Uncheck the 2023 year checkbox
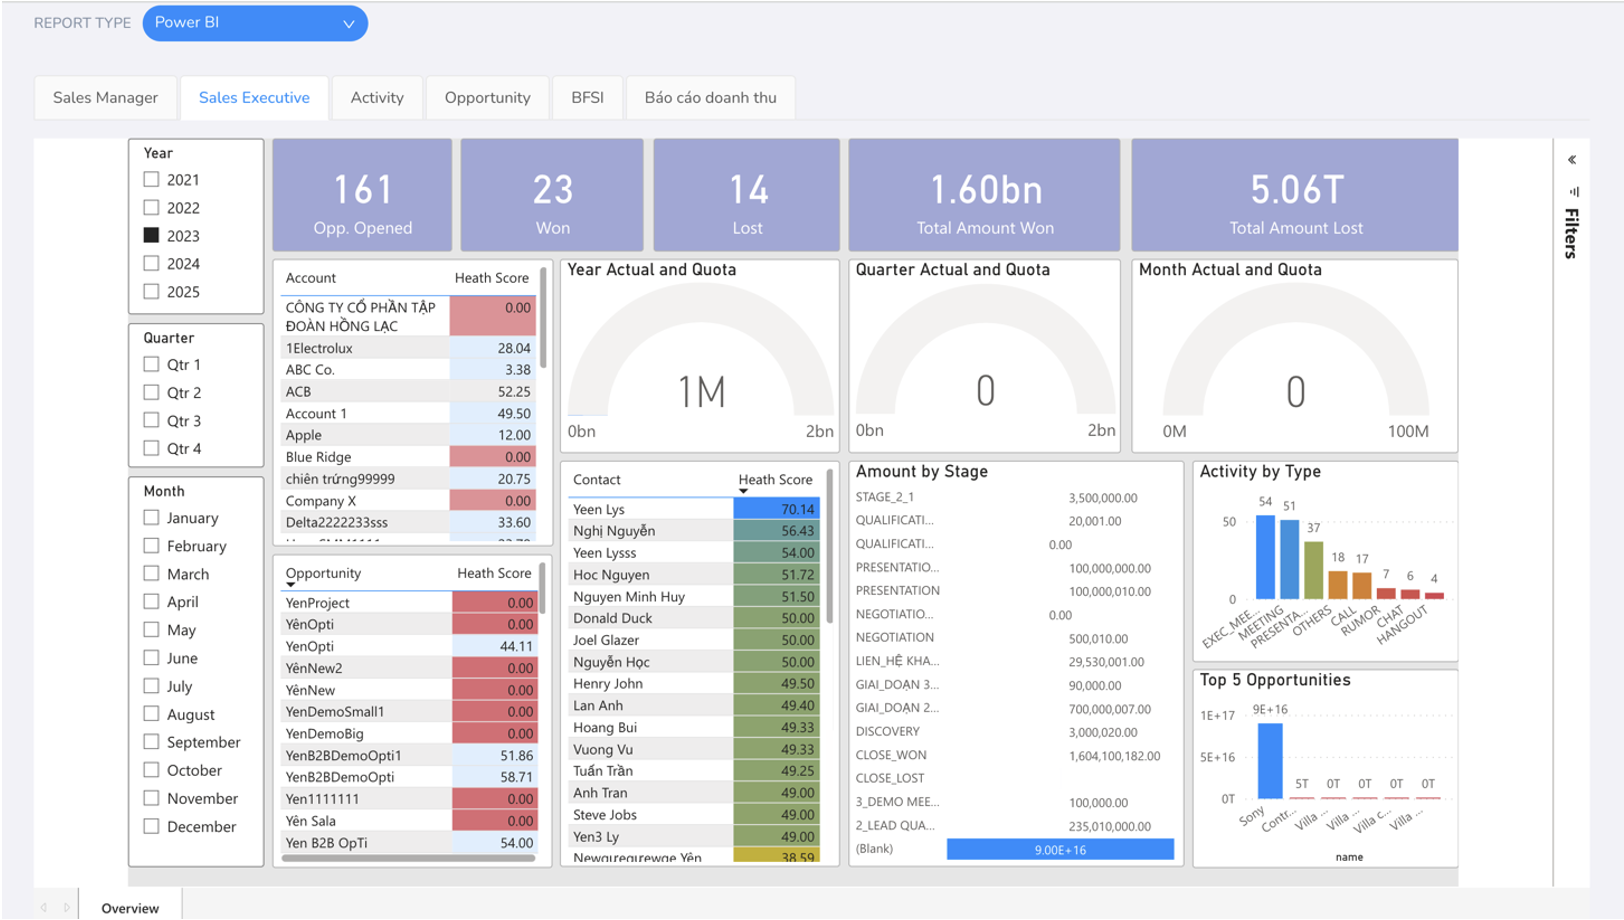The image size is (1624, 920). (151, 236)
